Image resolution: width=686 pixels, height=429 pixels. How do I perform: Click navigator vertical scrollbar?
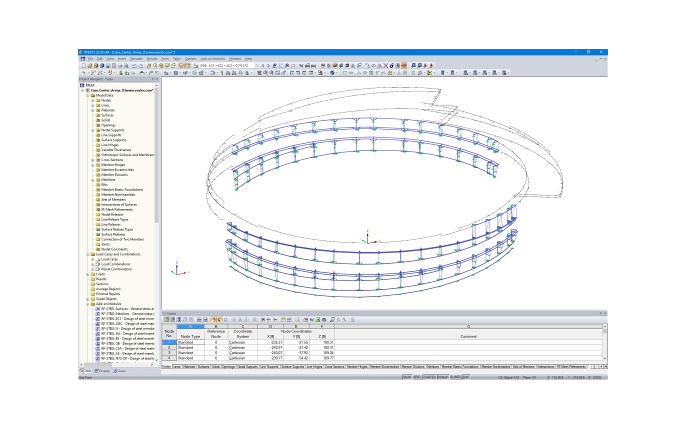click(x=157, y=153)
